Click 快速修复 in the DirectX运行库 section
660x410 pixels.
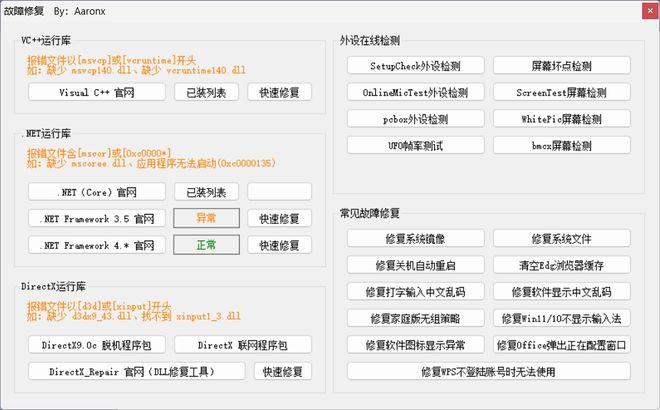point(283,371)
